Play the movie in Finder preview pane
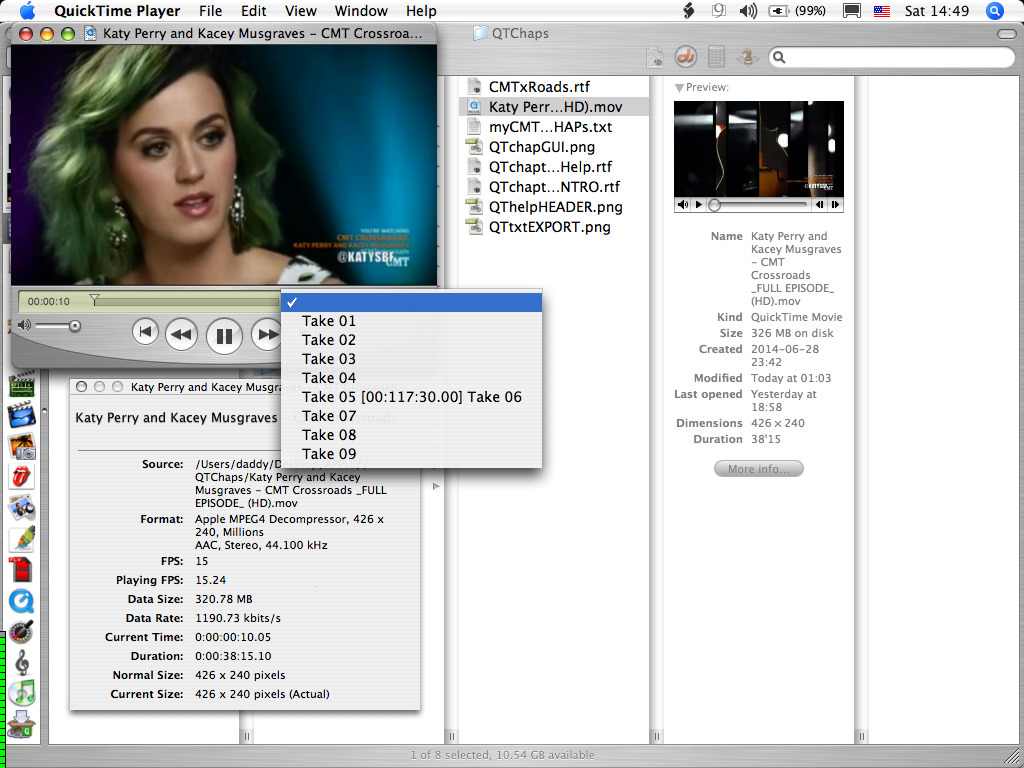1024x768 pixels. pyautogui.click(x=699, y=204)
